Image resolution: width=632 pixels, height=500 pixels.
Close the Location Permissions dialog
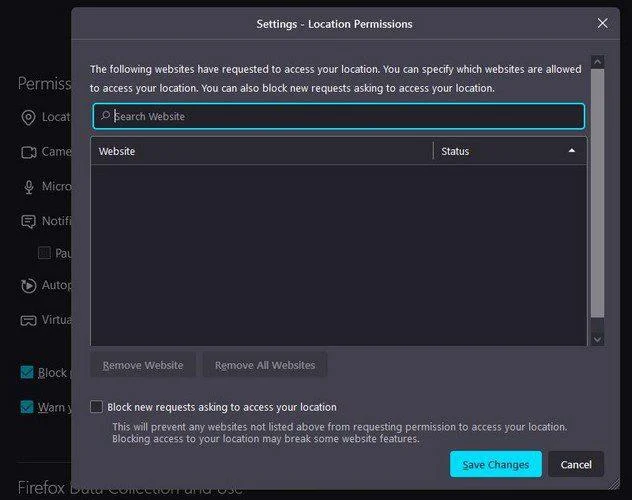point(602,23)
